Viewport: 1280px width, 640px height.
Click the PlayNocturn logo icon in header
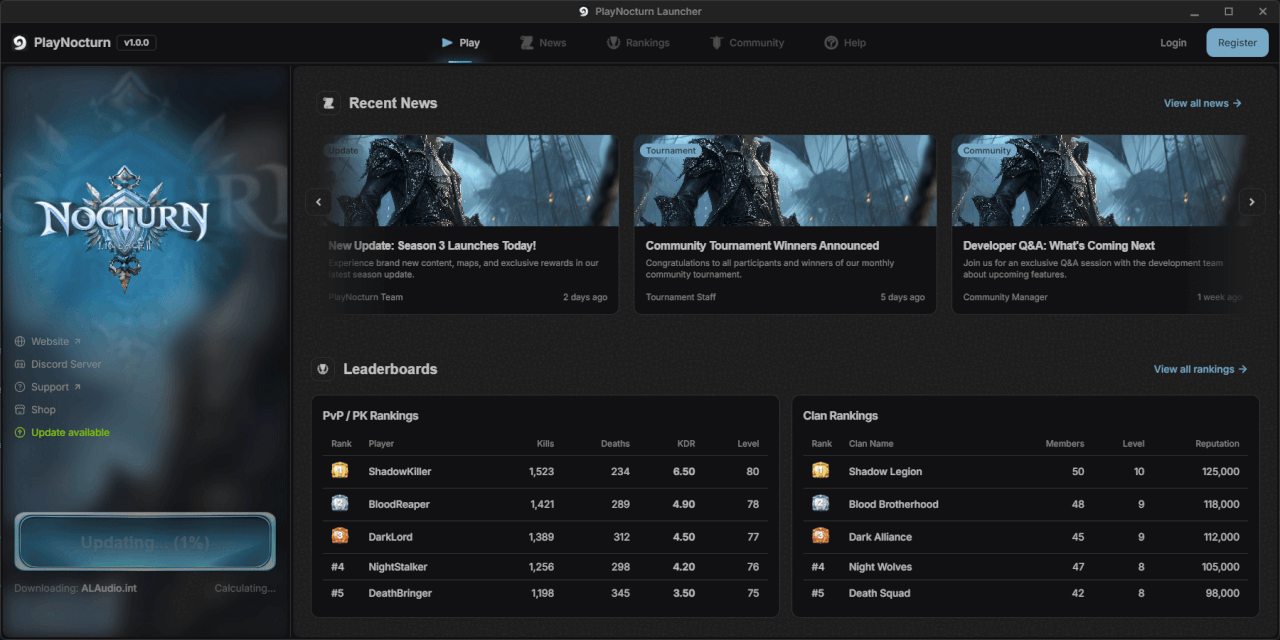20,43
